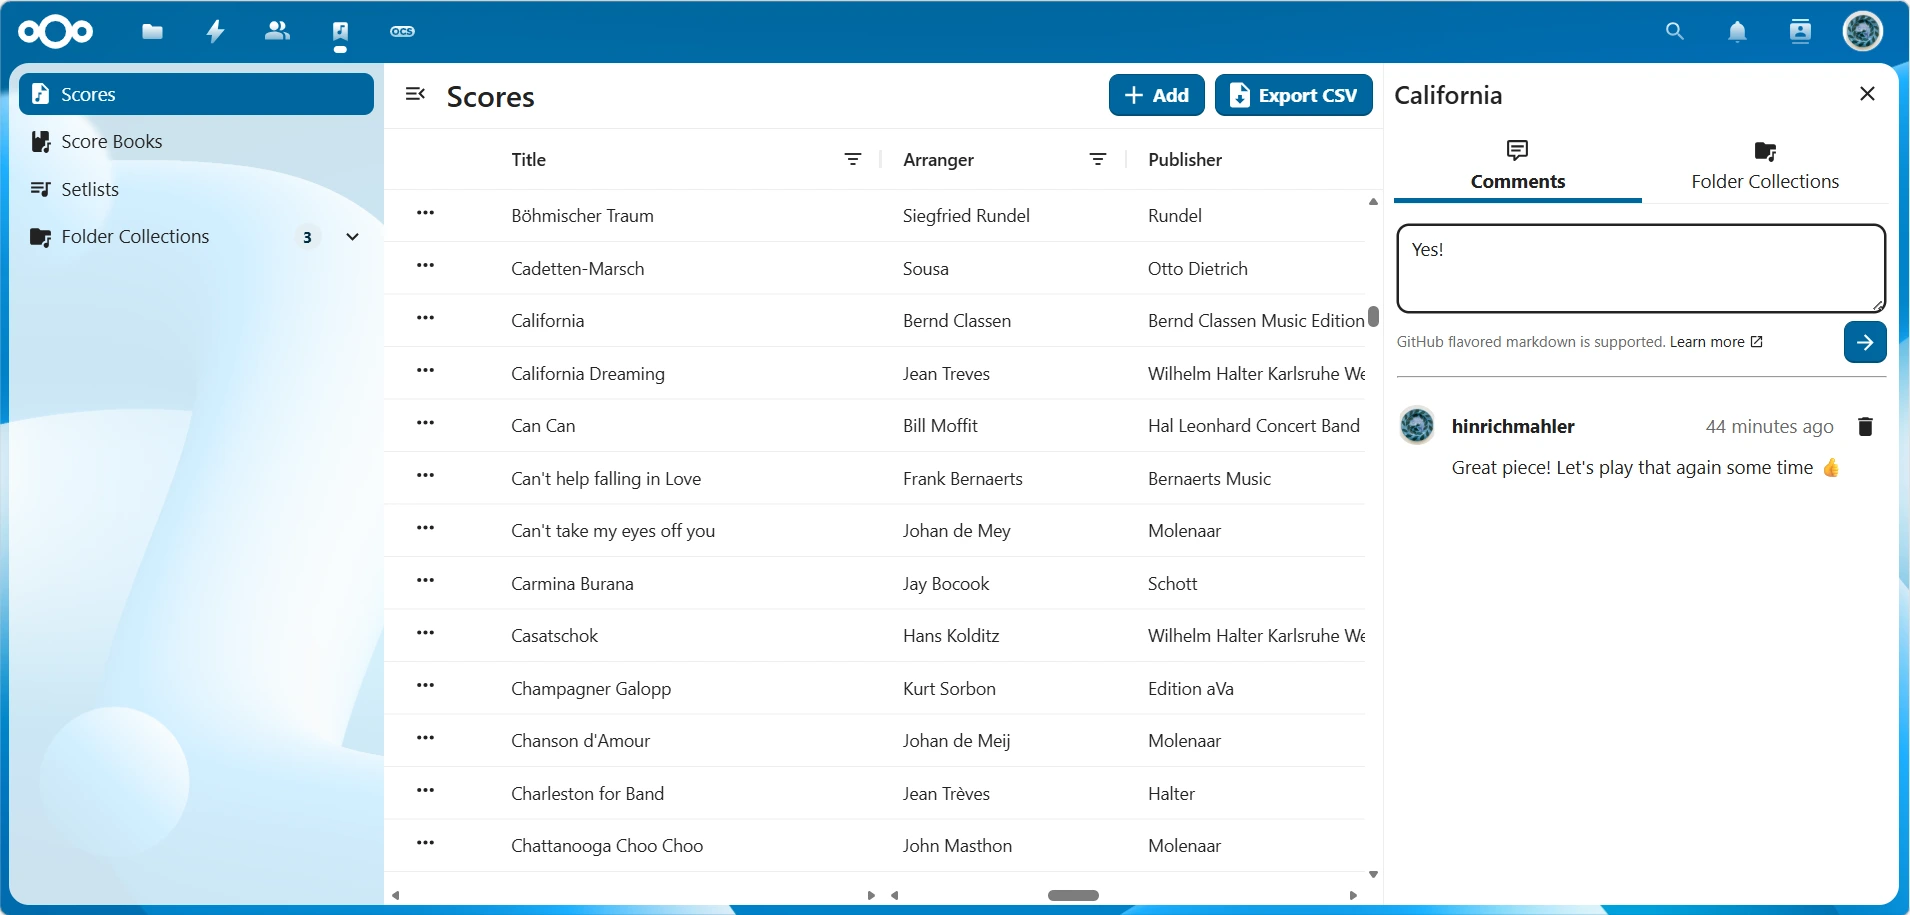Open the unified search

pyautogui.click(x=1675, y=31)
